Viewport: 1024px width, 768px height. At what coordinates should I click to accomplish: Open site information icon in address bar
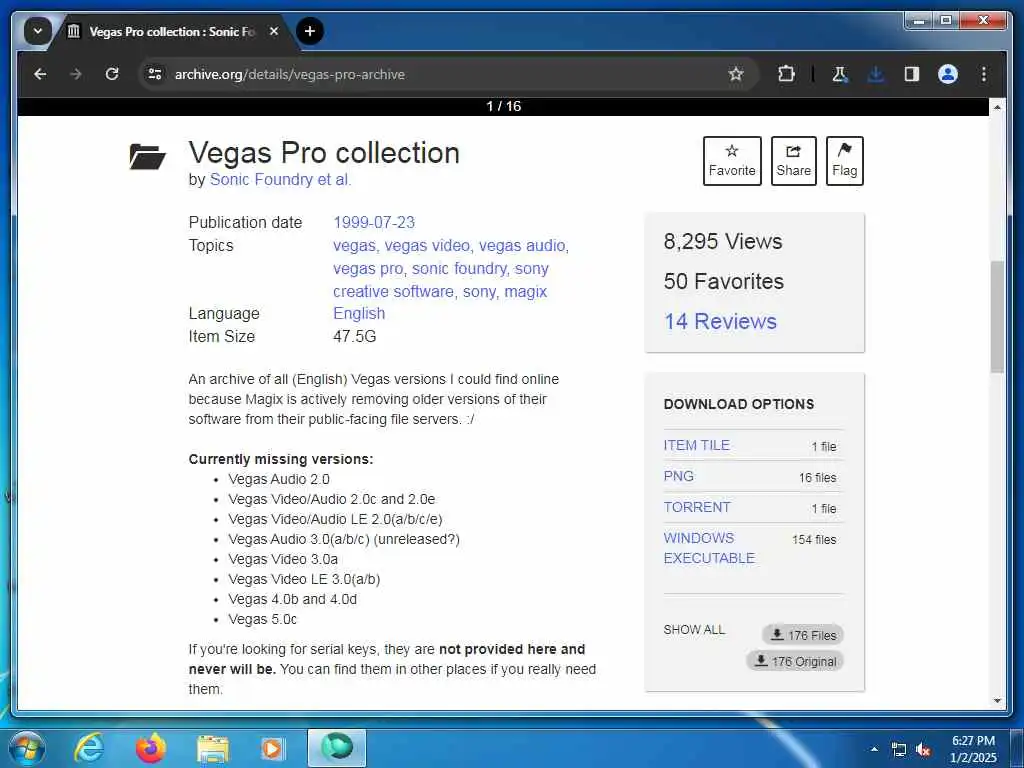(155, 74)
